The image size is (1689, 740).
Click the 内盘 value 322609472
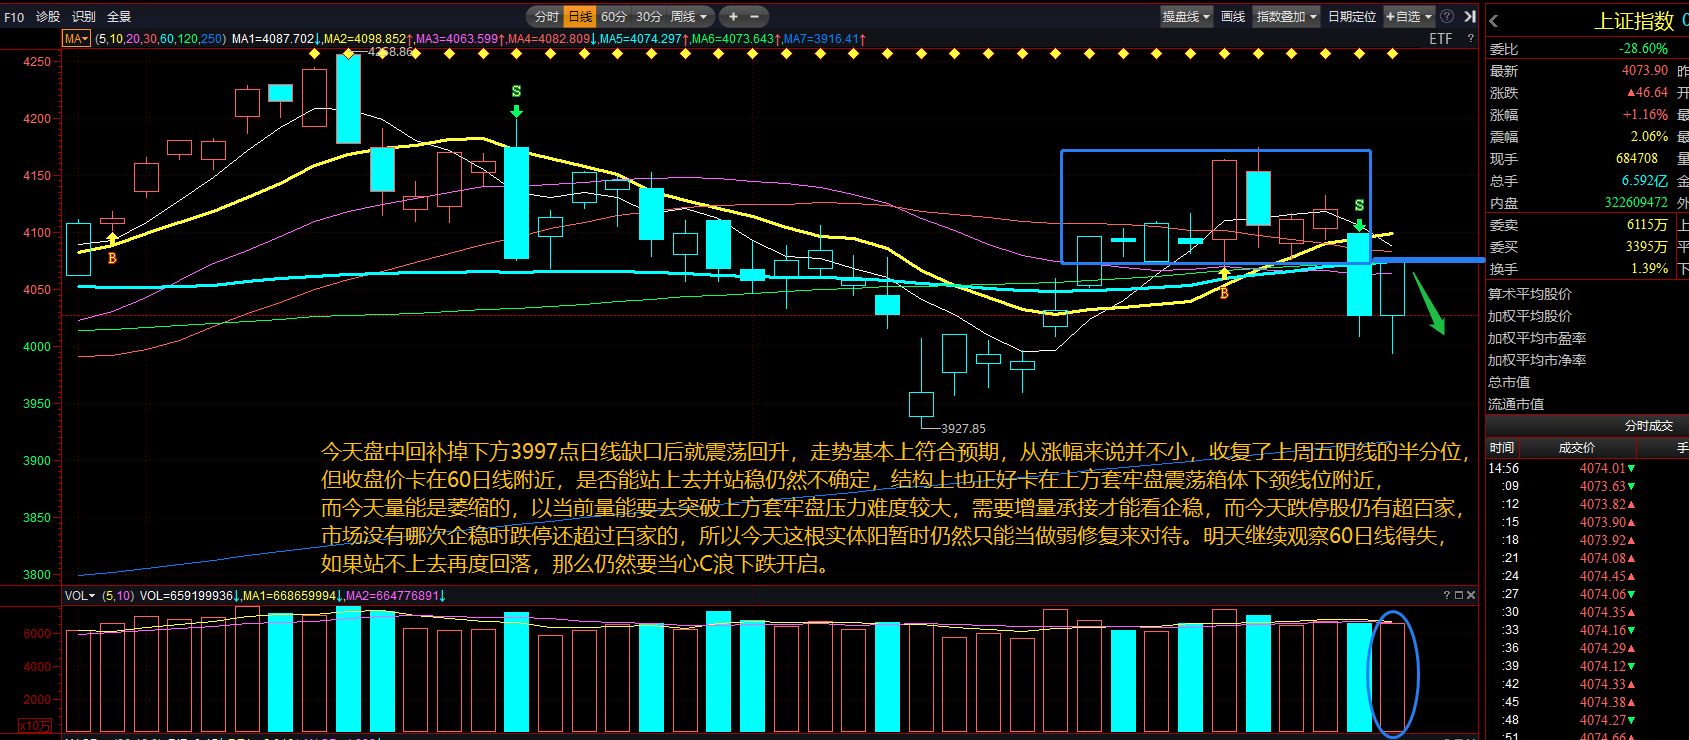click(x=1636, y=203)
